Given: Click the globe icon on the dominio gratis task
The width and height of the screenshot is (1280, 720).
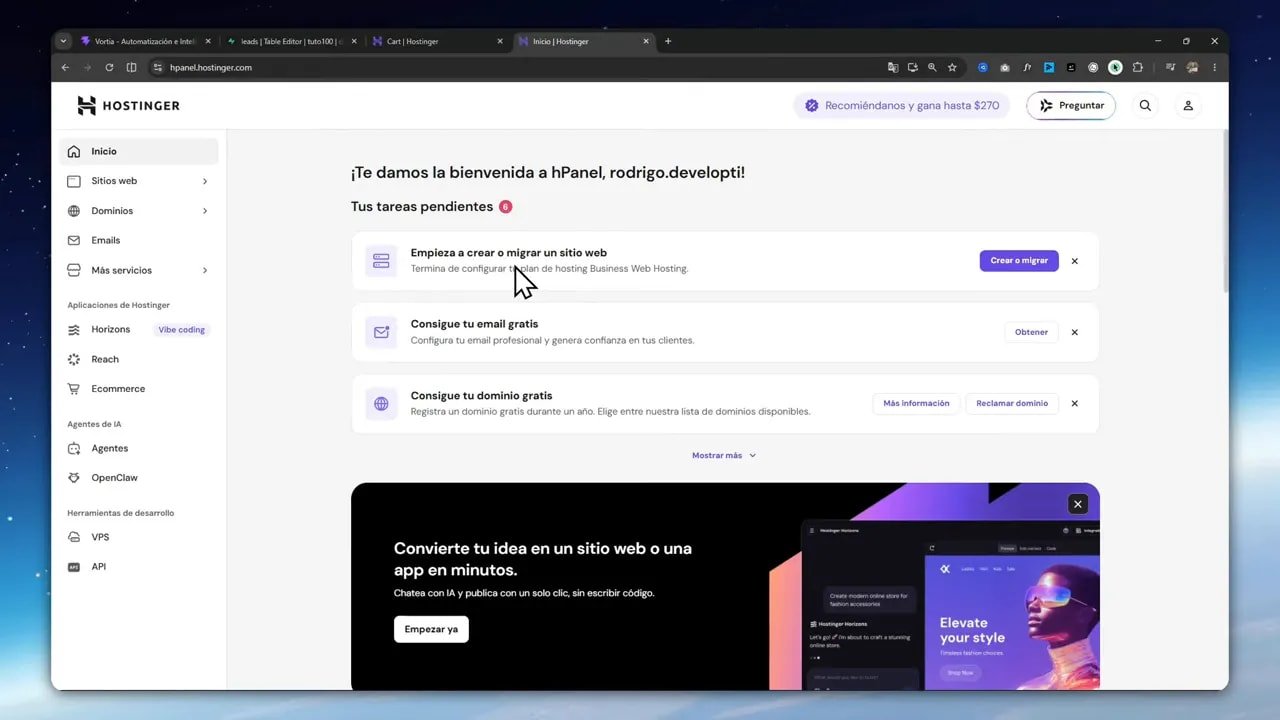Looking at the screenshot, I should 381,404.
